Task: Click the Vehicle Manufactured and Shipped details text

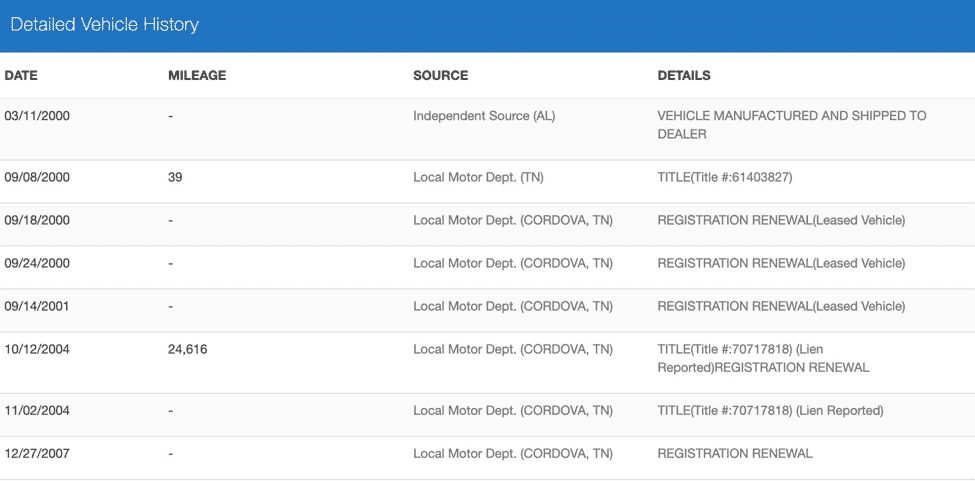Action: point(791,125)
